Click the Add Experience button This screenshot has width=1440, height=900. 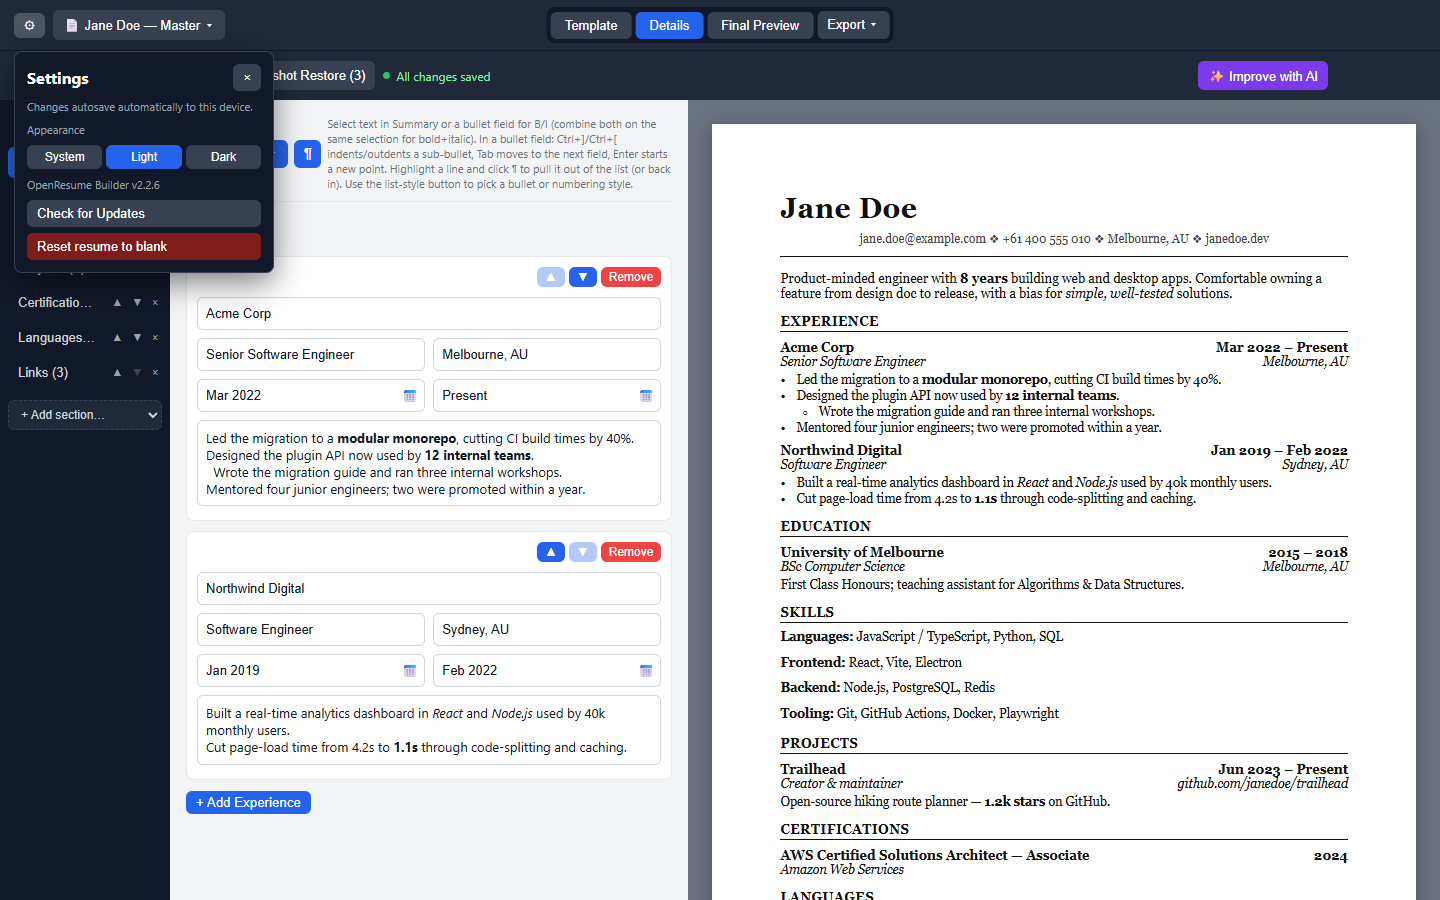[248, 803]
